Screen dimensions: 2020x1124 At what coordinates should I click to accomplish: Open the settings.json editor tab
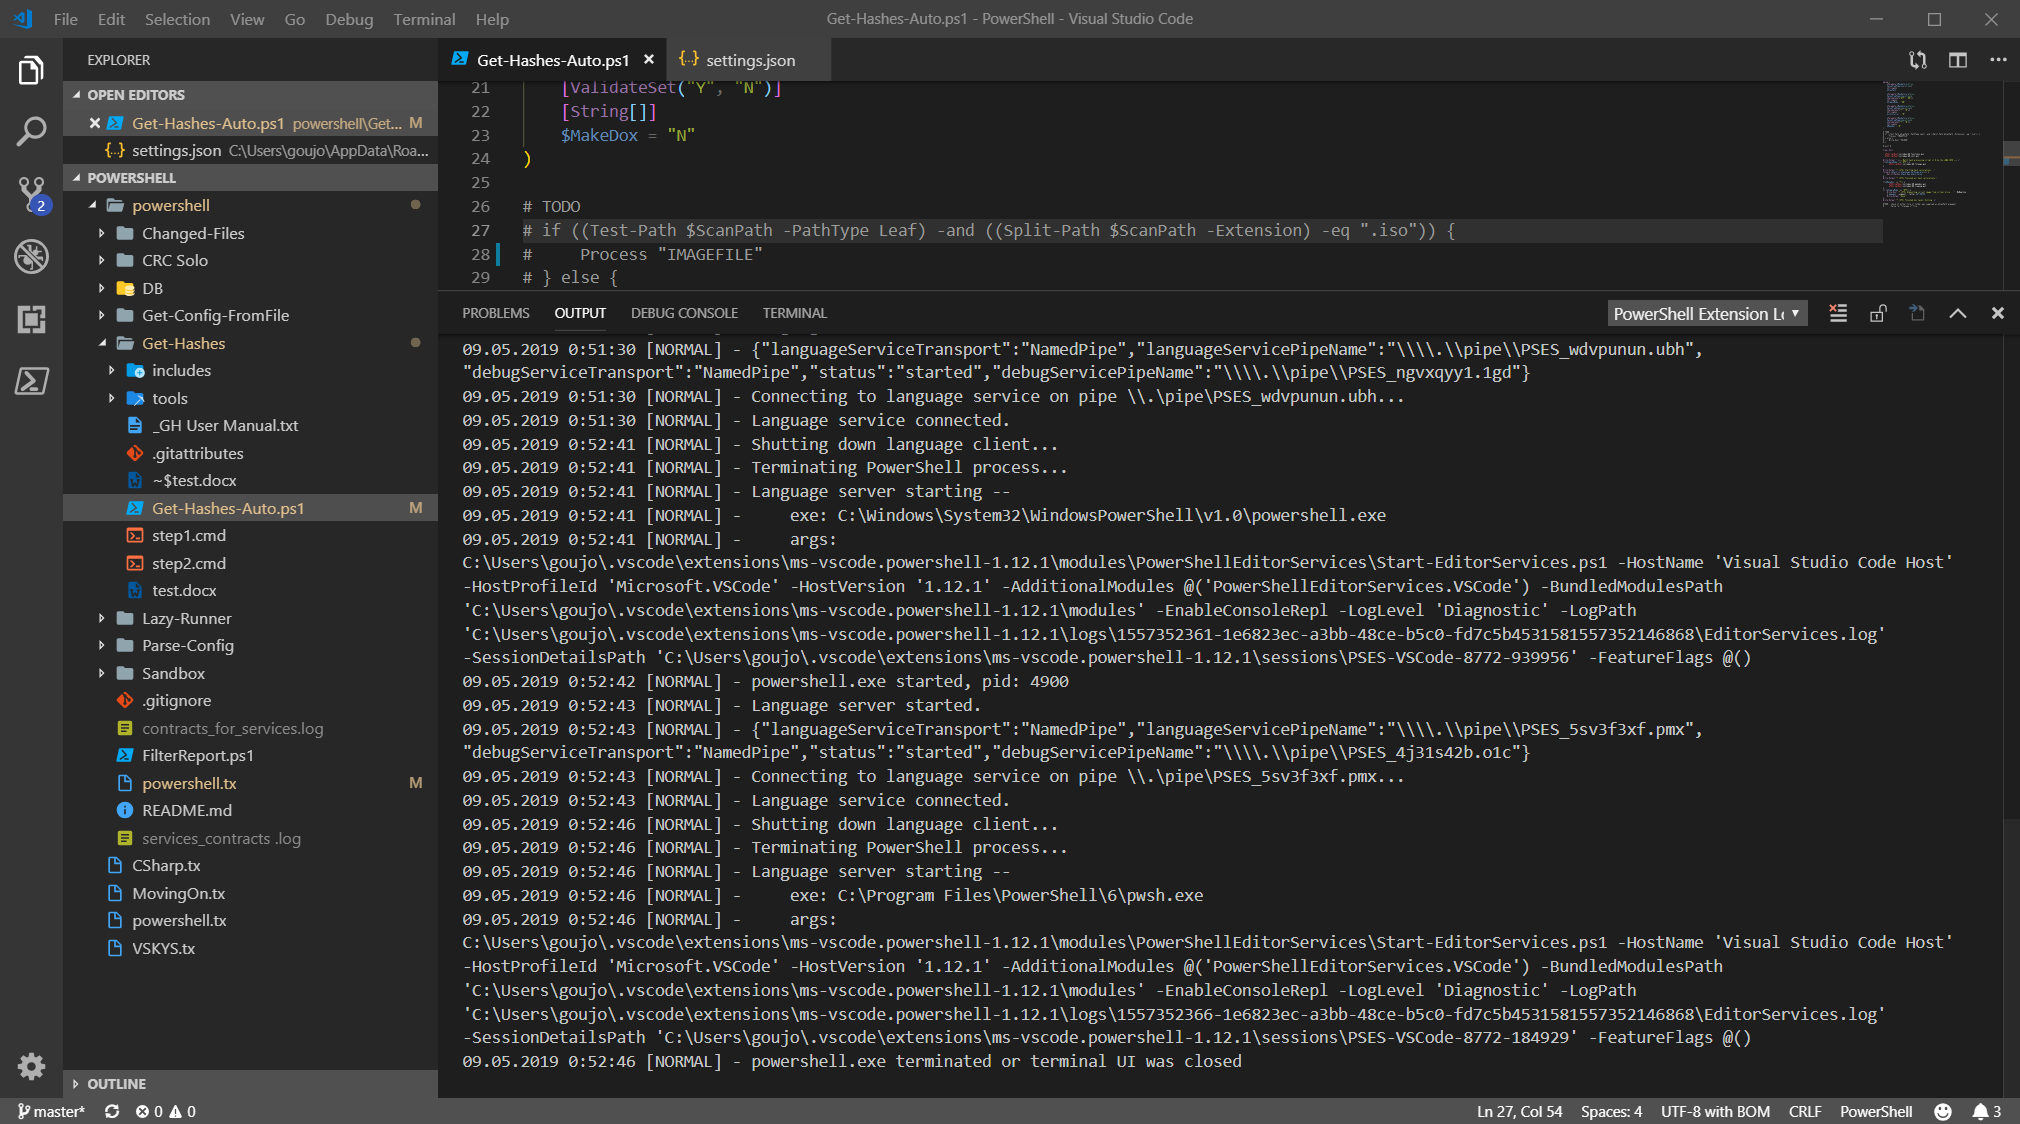pyautogui.click(x=749, y=60)
